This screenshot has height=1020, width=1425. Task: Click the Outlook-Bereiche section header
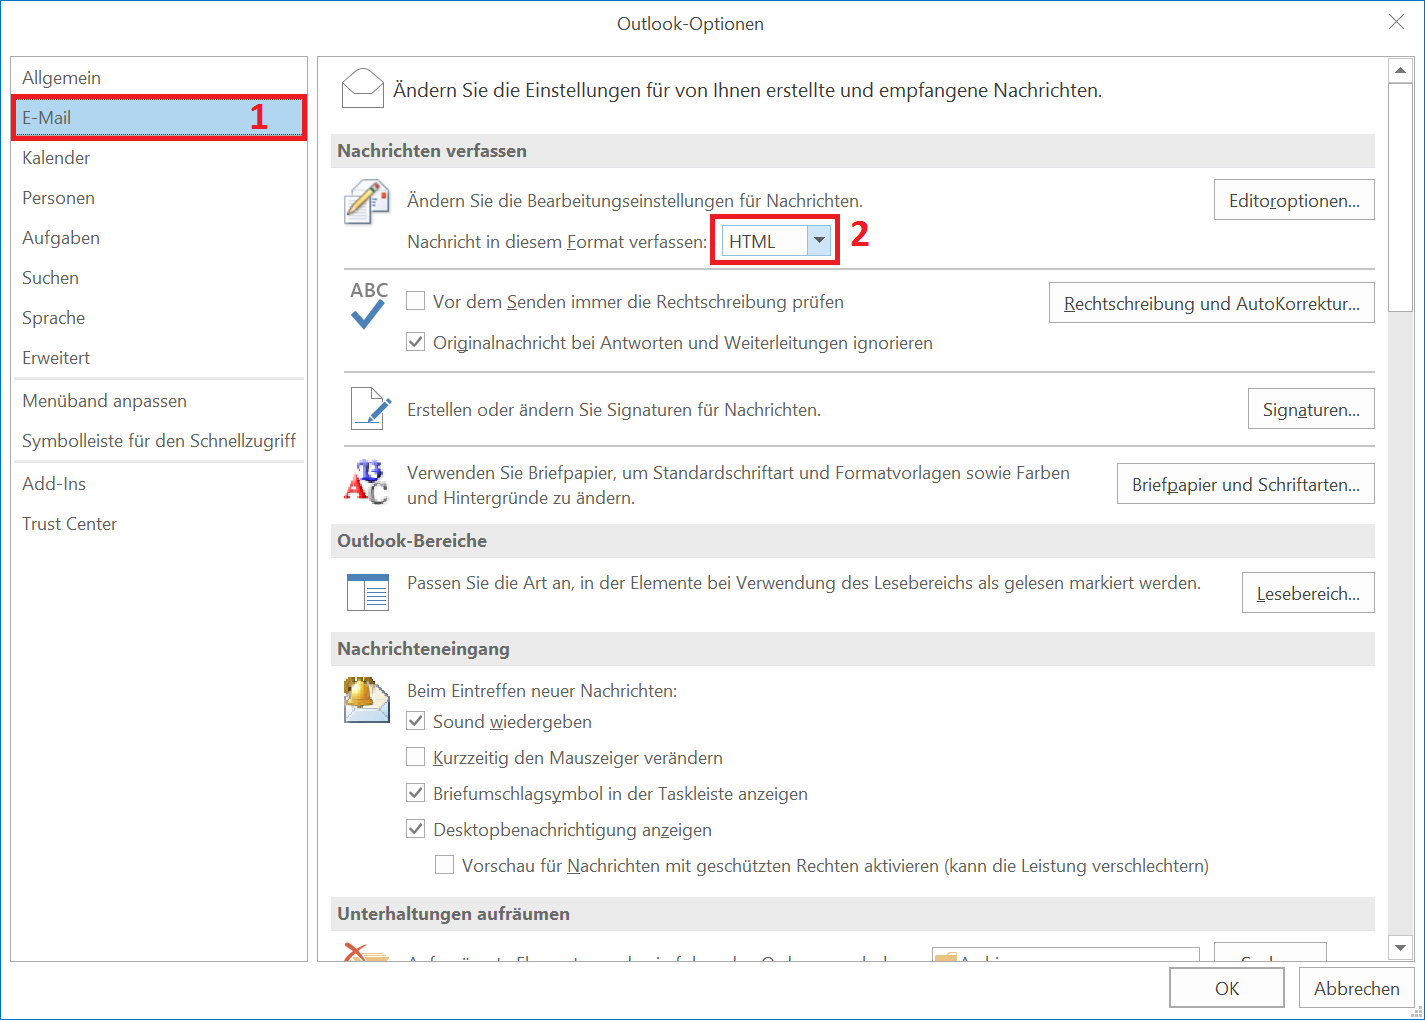coord(855,541)
